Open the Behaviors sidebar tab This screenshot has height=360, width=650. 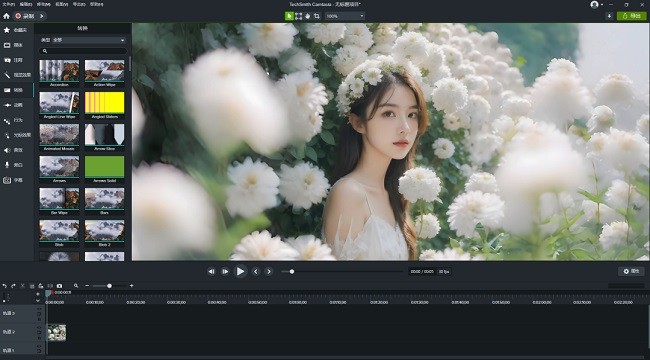(x=17, y=120)
